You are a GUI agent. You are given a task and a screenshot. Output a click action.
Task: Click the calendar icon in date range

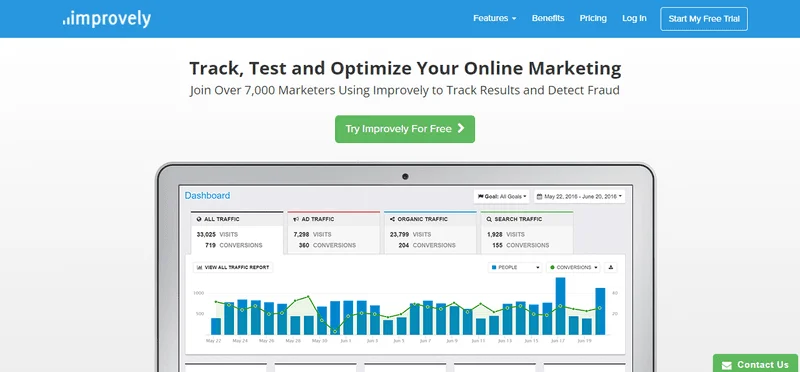click(539, 196)
